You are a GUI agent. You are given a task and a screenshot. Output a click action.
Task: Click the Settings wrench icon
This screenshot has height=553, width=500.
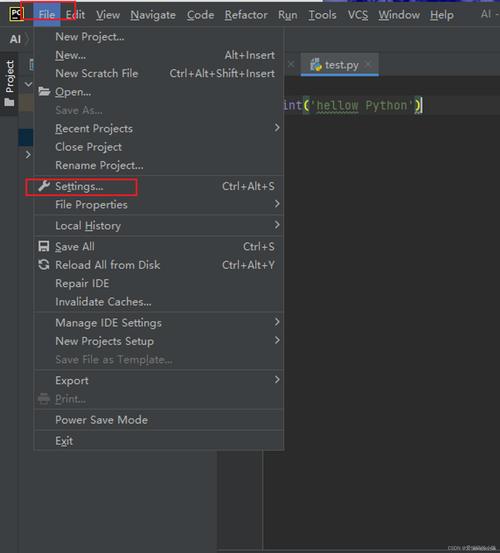[44, 186]
